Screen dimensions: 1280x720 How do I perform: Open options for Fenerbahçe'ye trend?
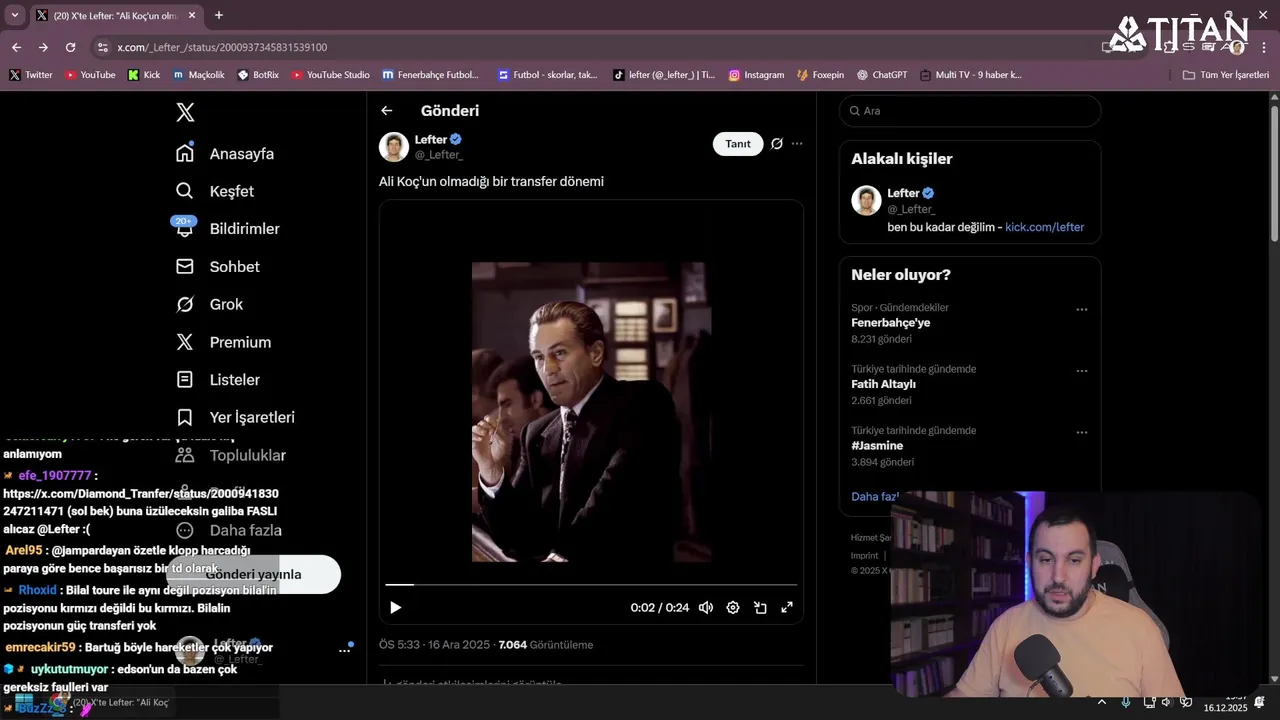pos(1081,310)
